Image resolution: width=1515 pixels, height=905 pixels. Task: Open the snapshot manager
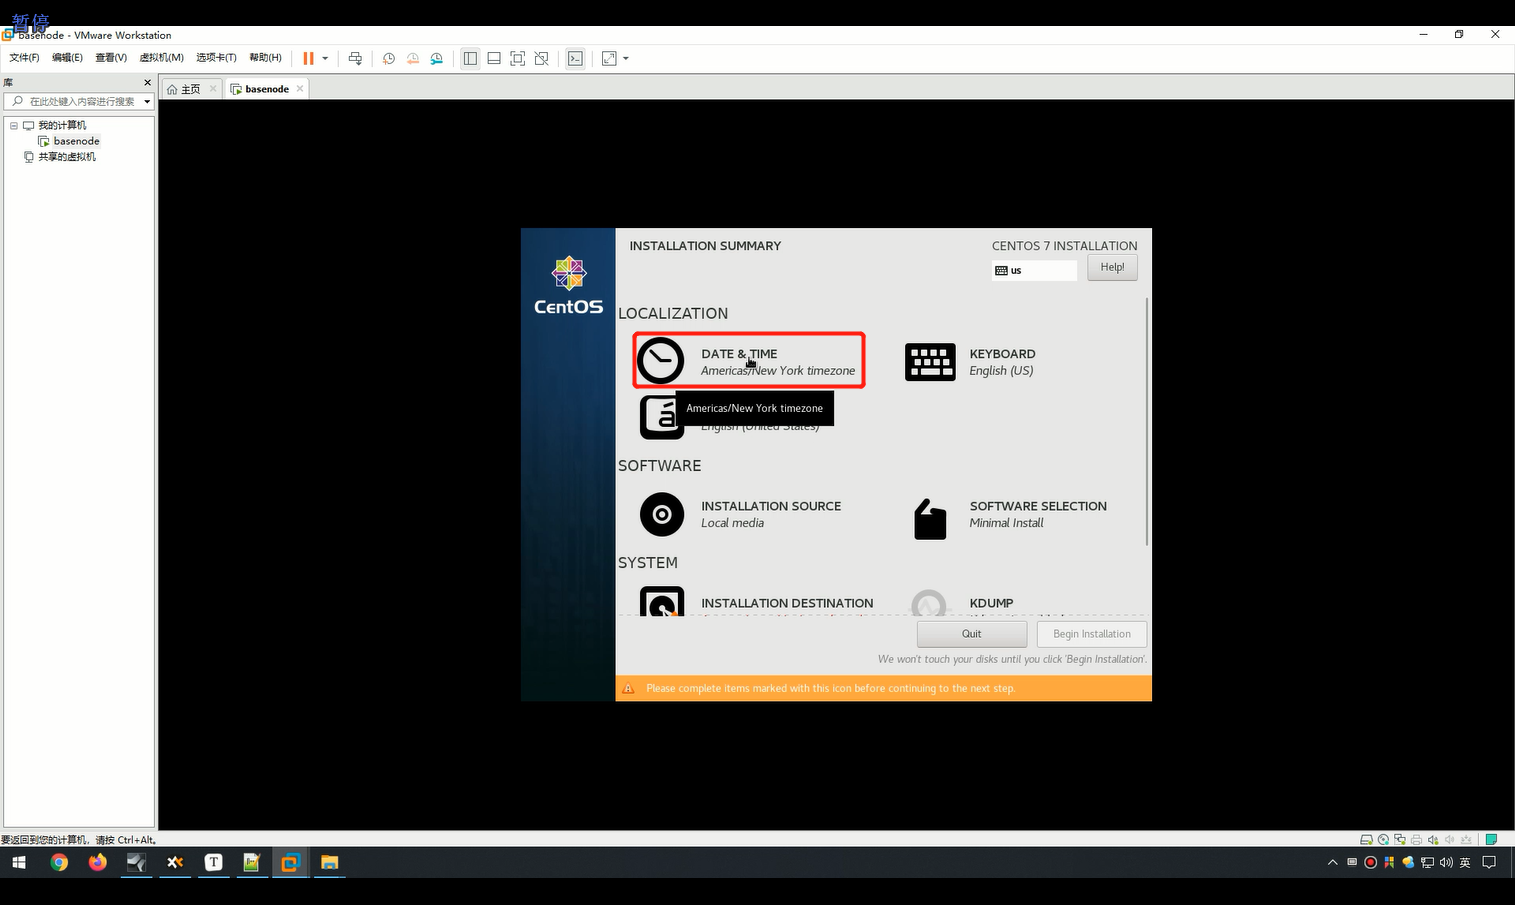click(437, 59)
